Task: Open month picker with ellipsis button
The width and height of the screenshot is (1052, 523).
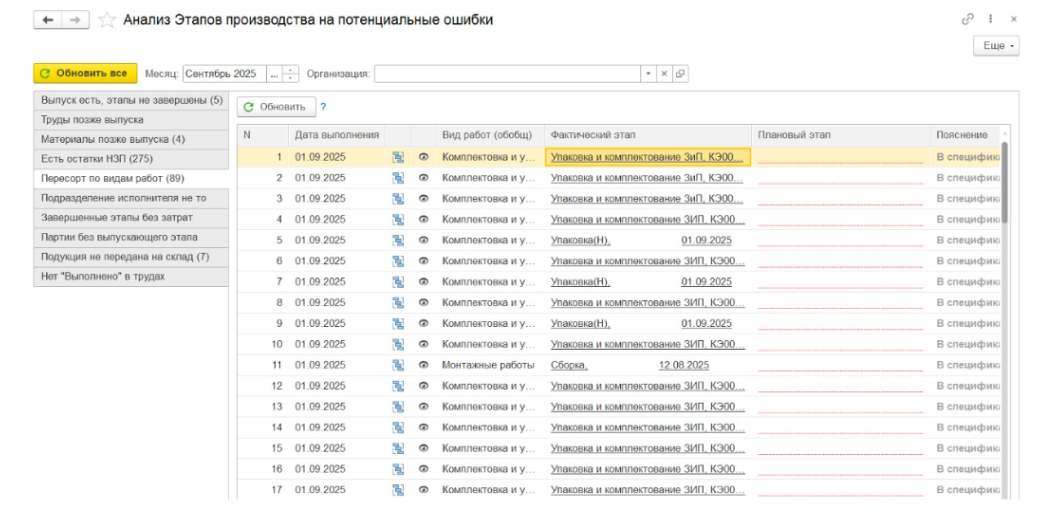Action: pyautogui.click(x=274, y=74)
